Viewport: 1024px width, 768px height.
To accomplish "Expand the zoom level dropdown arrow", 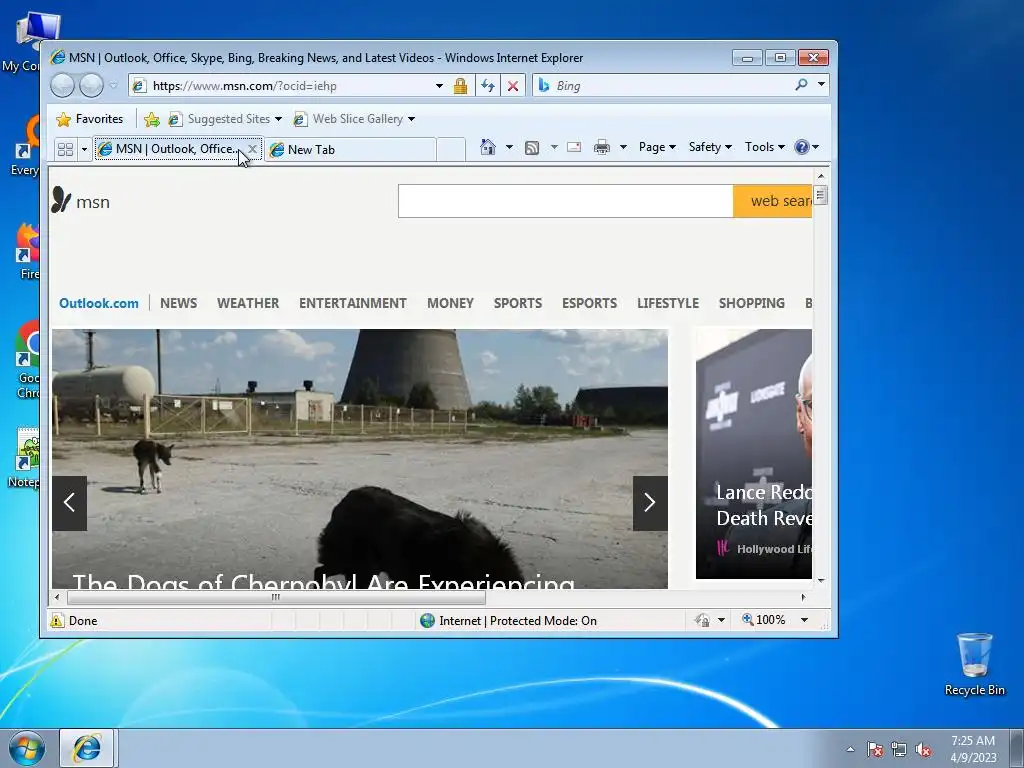I will point(805,620).
